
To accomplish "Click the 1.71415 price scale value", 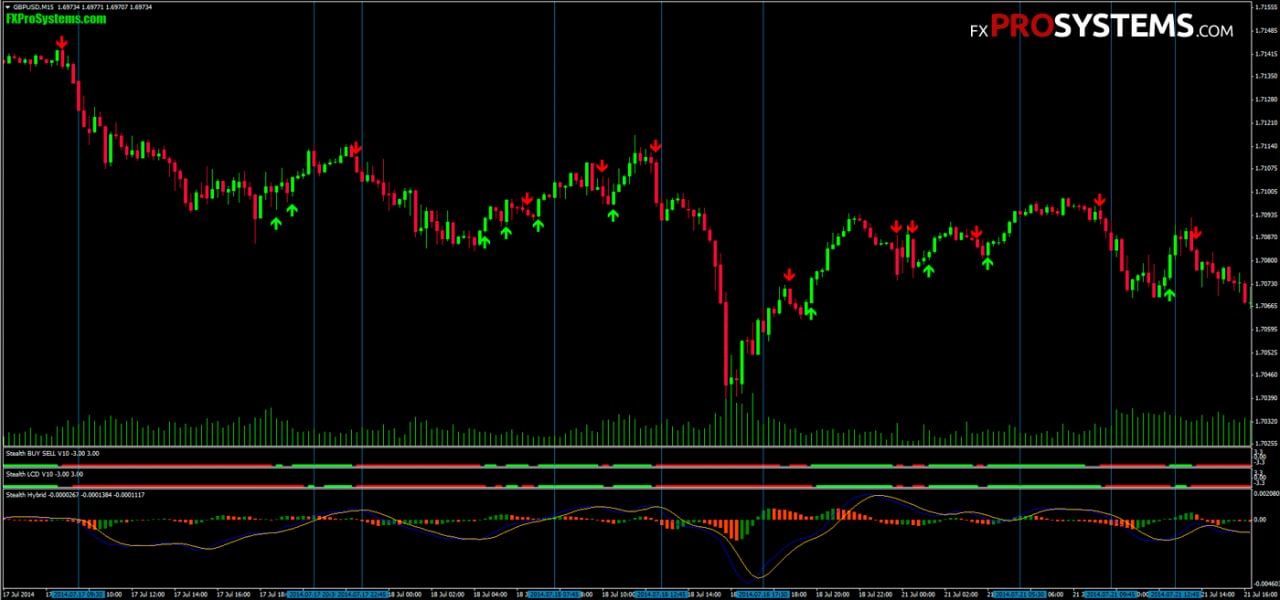I will (1265, 53).
